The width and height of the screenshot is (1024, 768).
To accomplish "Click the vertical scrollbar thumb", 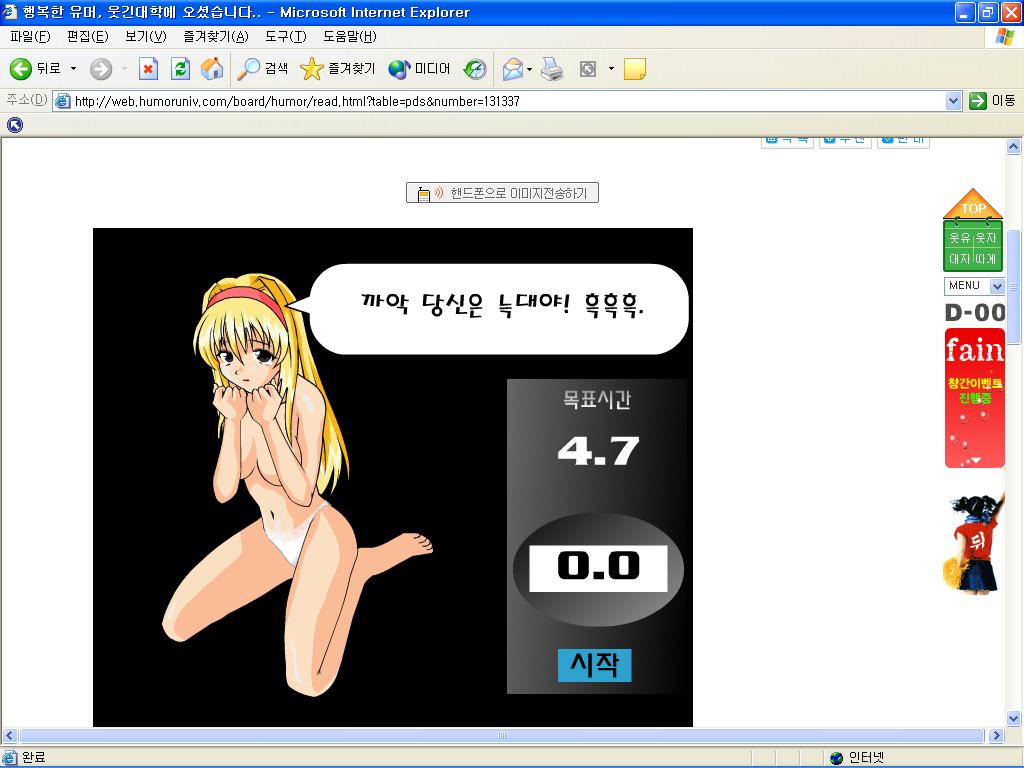I will pos(1014,287).
